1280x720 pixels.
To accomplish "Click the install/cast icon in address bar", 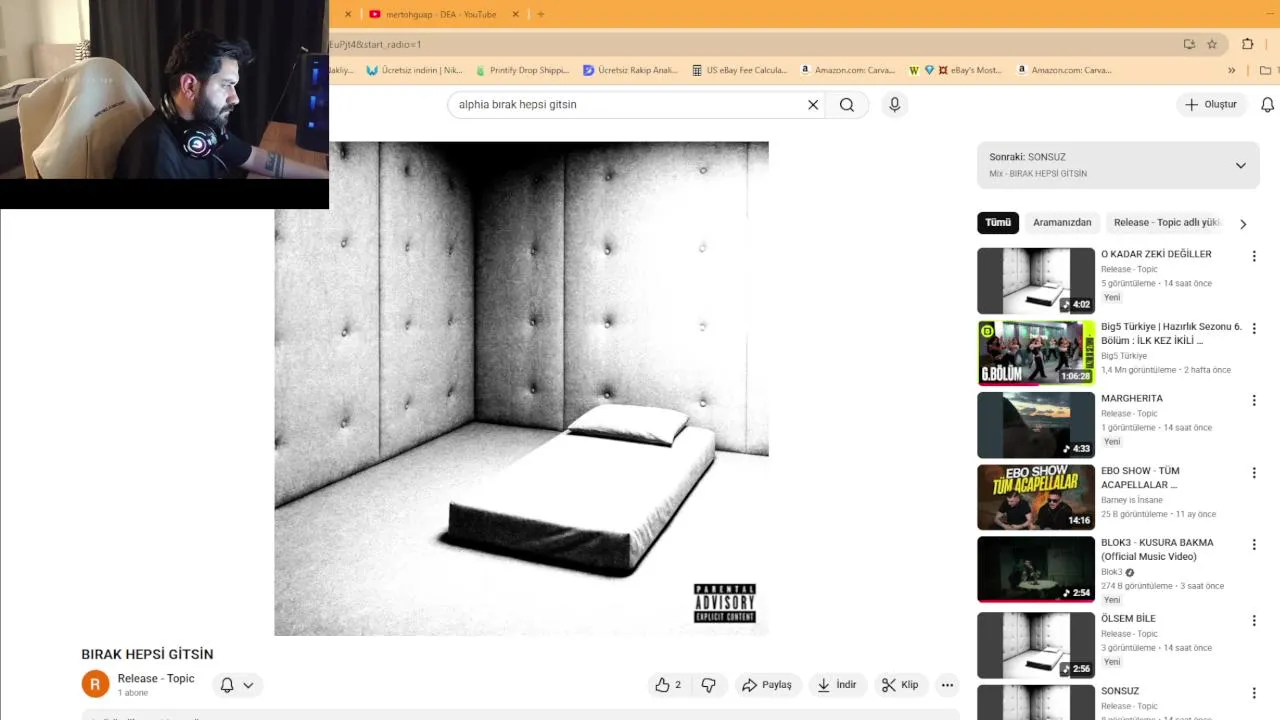I will (x=1189, y=44).
